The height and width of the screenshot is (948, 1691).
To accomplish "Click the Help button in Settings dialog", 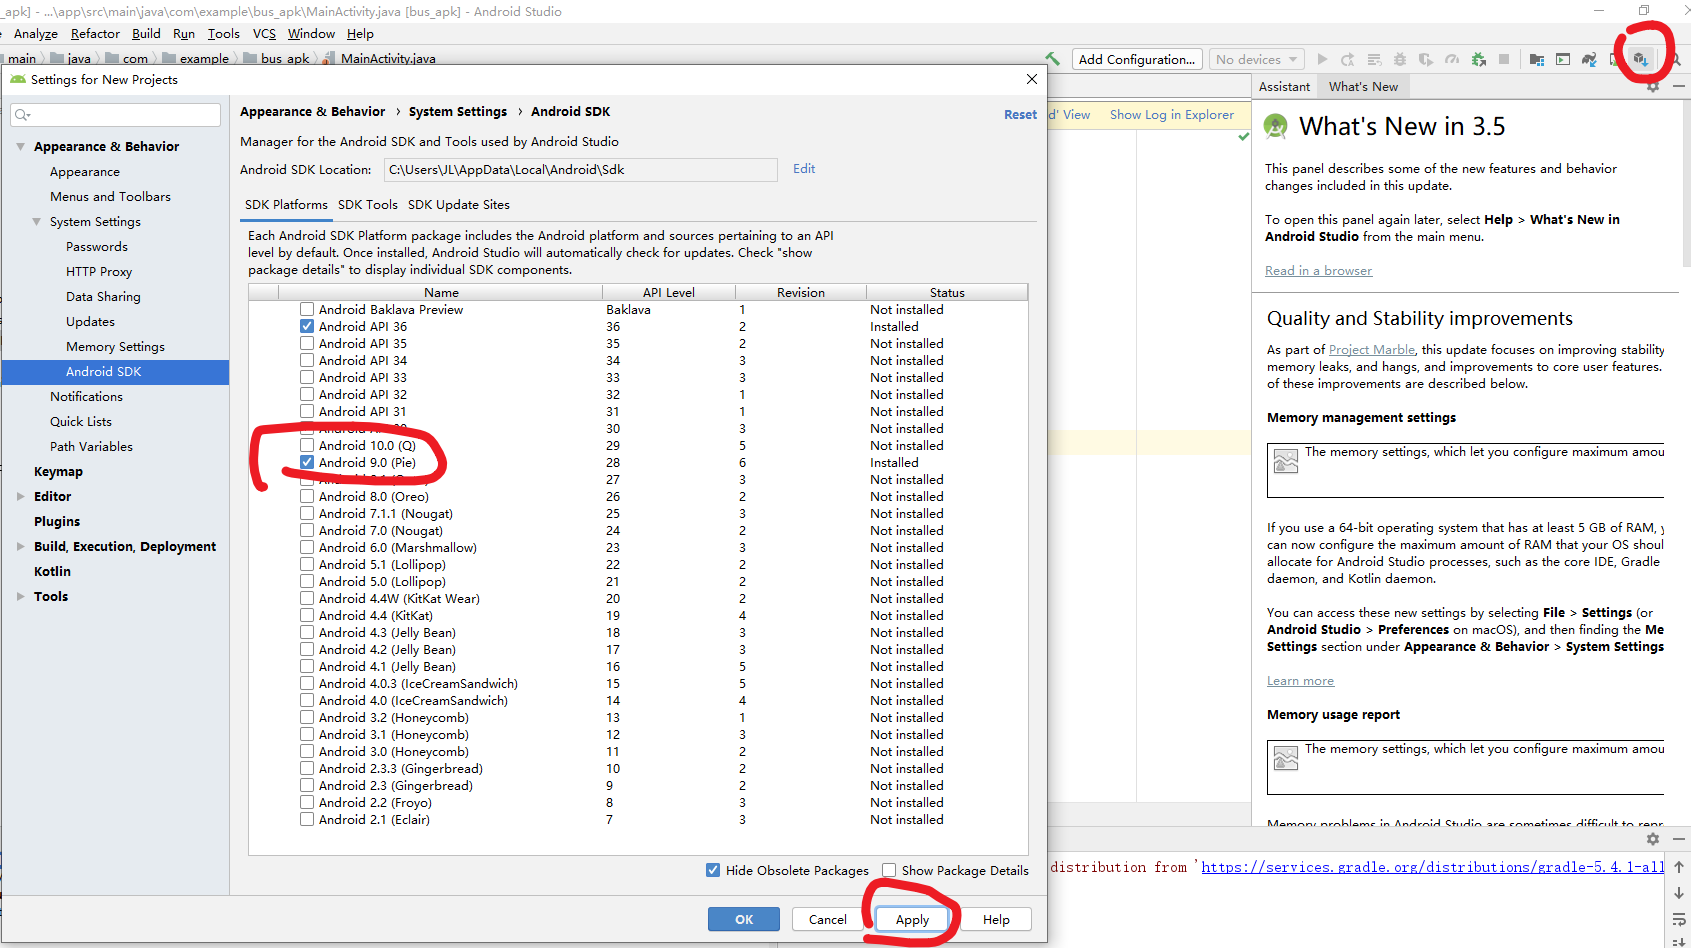I will (x=996, y=919).
